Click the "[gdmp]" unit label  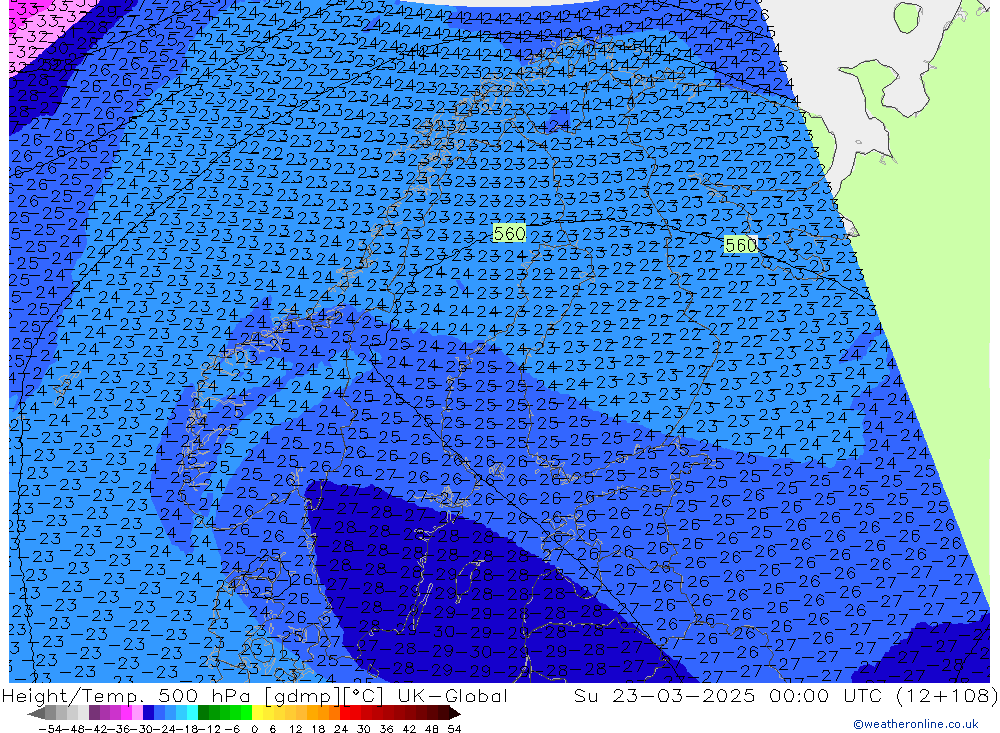(302, 696)
